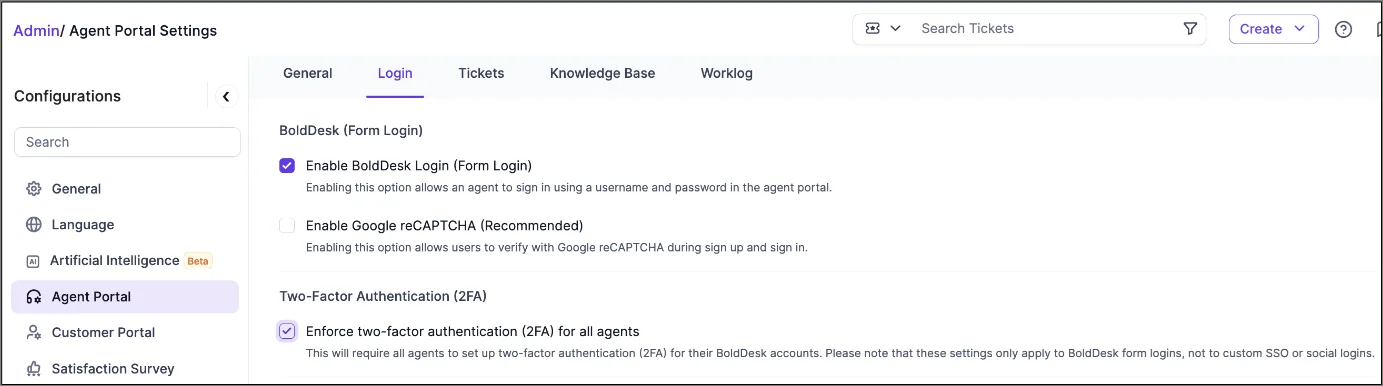Click the Admin breadcrumb link
Screen dimensions: 1383x386
tap(36, 30)
